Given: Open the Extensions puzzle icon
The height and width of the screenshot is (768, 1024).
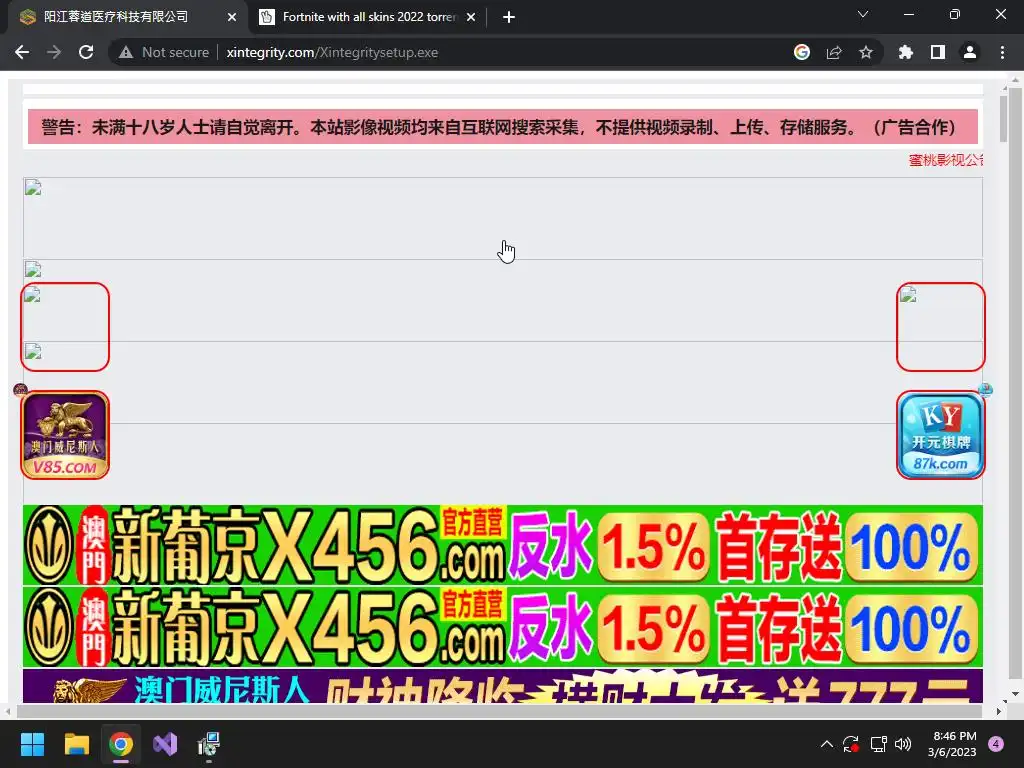Looking at the screenshot, I should click(906, 52).
